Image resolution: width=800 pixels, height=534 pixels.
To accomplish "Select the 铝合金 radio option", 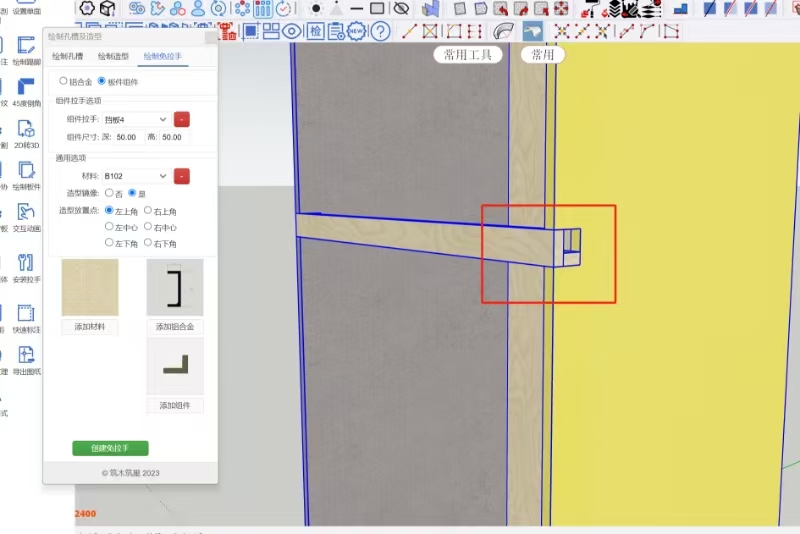I will 64,81.
